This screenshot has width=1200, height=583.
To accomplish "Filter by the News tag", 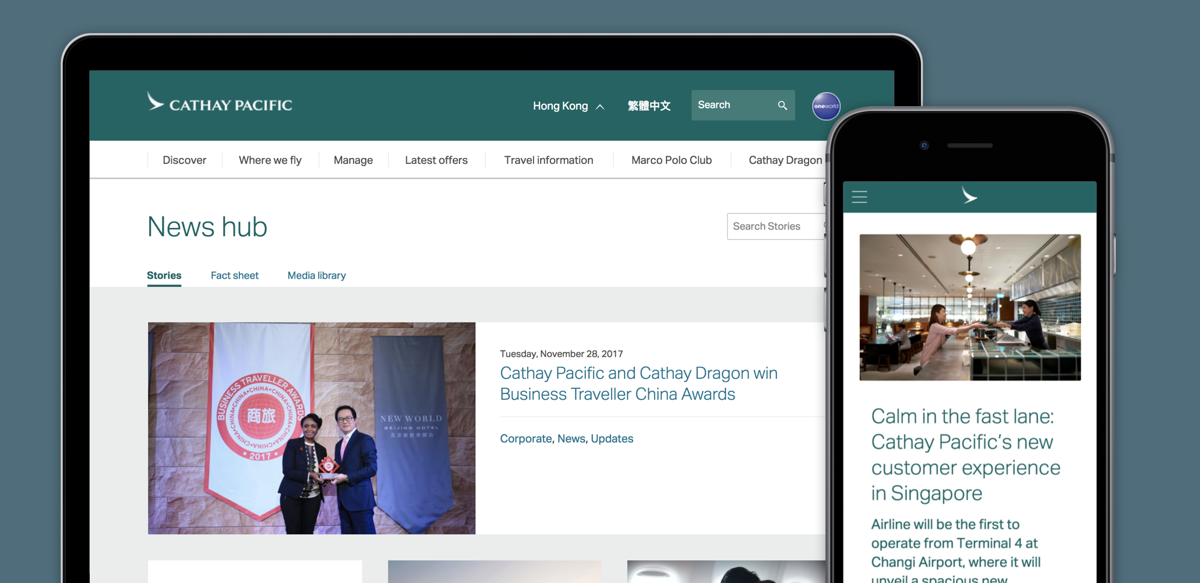I will pyautogui.click(x=571, y=439).
